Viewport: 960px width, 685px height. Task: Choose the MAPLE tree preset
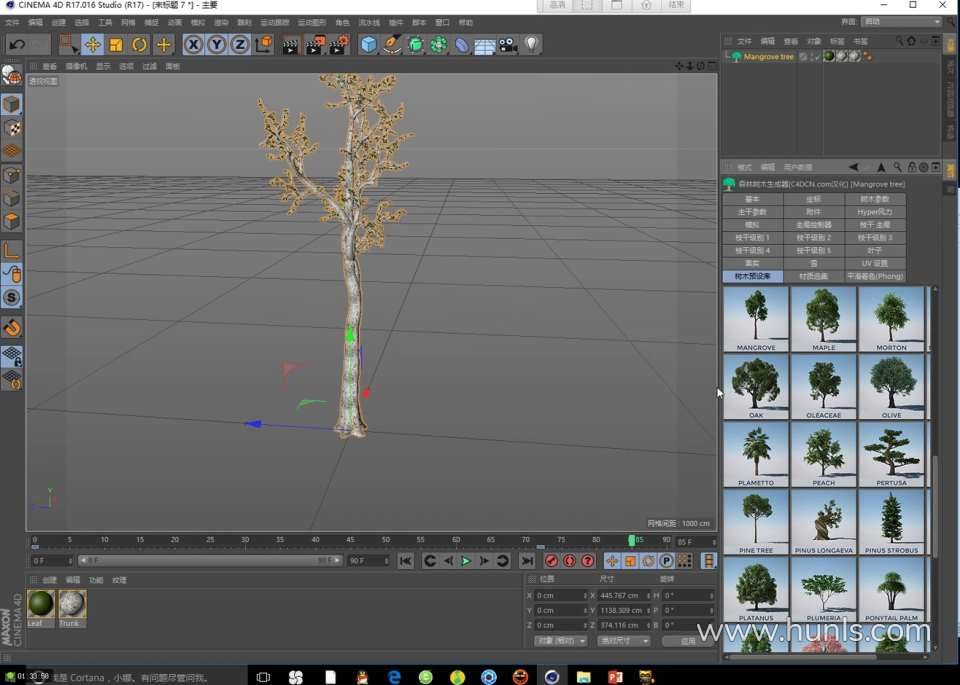click(x=823, y=320)
